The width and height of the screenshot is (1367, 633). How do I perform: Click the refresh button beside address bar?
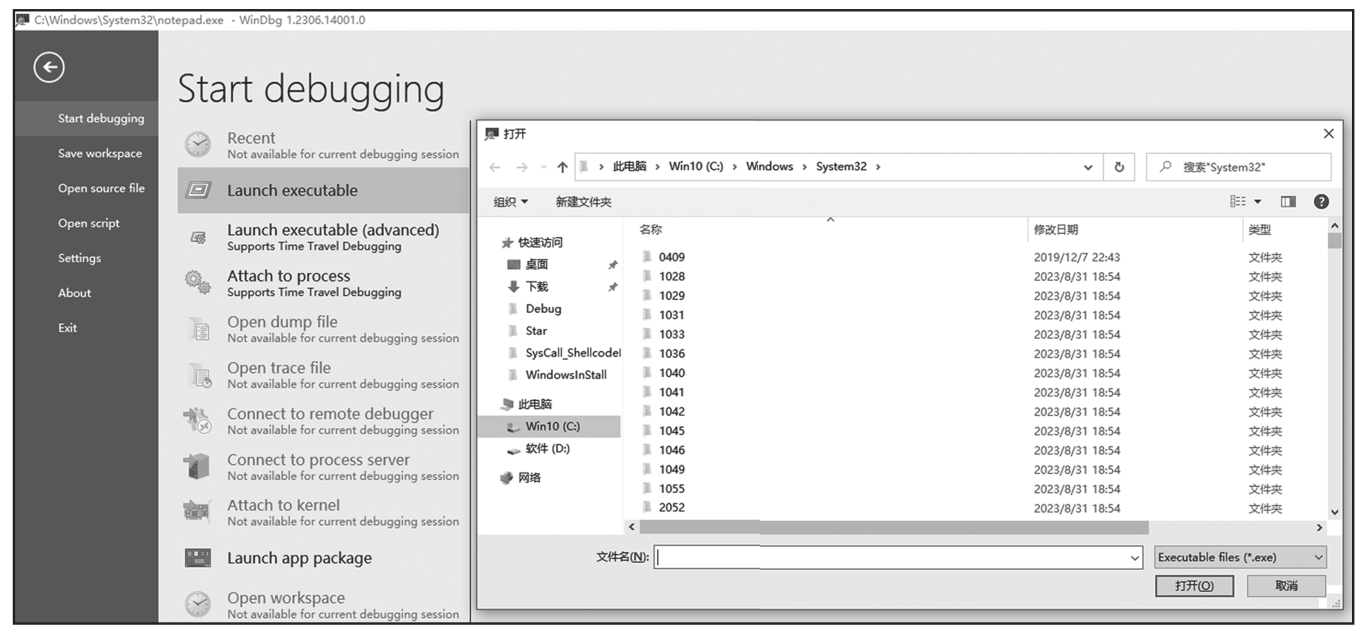click(x=1119, y=167)
